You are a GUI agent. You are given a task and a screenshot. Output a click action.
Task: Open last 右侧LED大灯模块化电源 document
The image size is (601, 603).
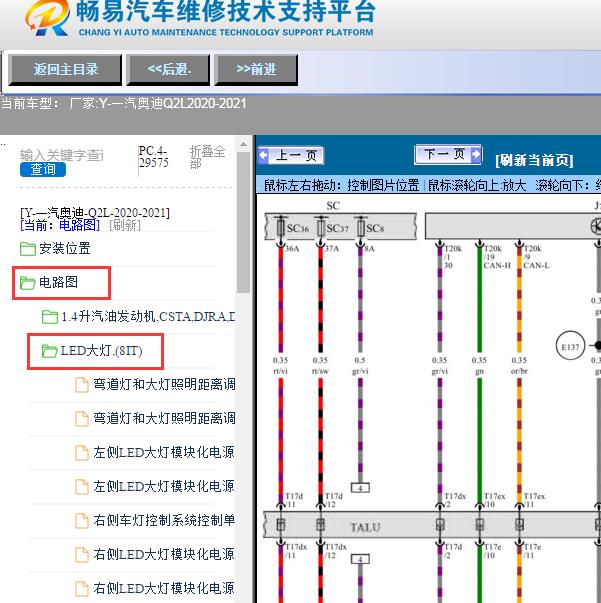pos(164,588)
